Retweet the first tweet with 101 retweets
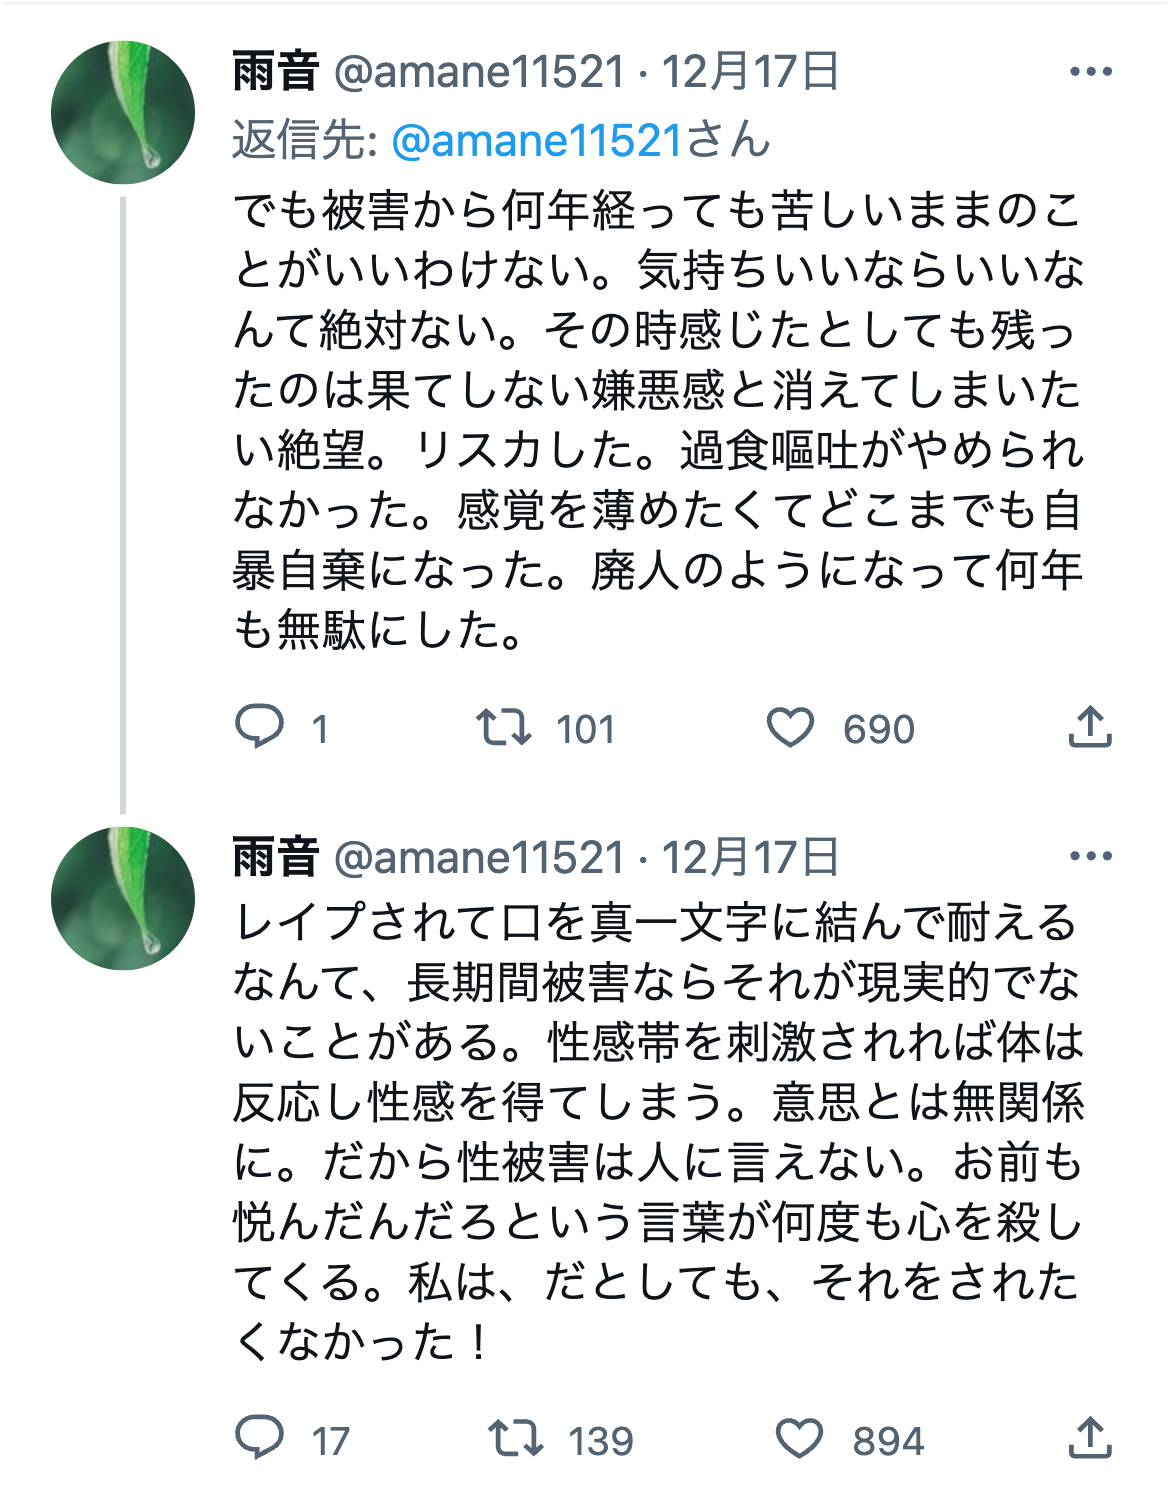 click(x=503, y=727)
